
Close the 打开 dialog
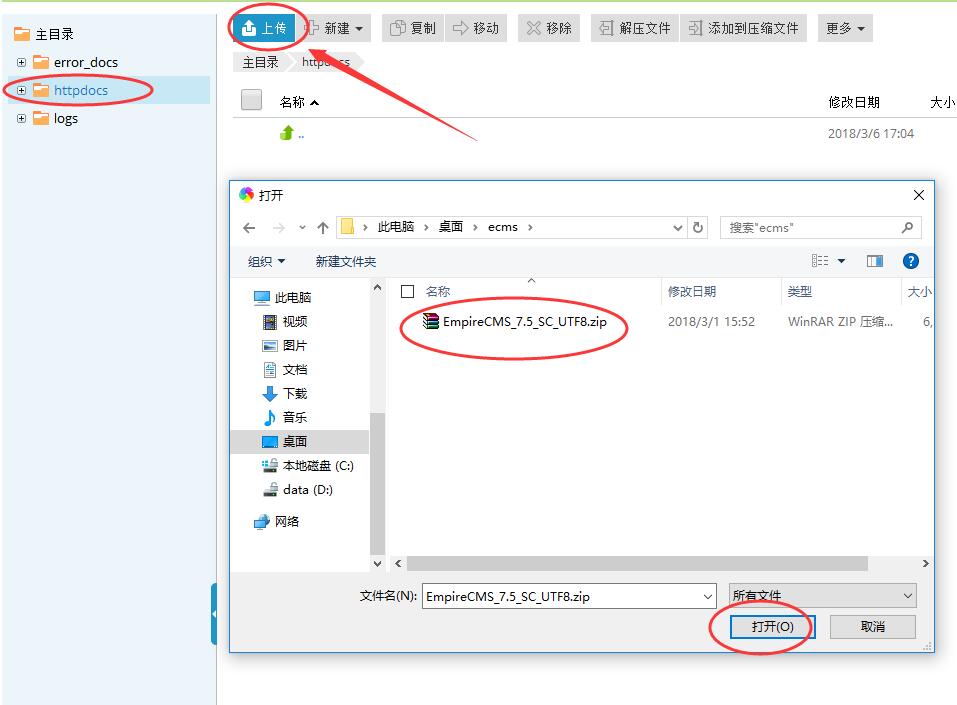(x=919, y=195)
